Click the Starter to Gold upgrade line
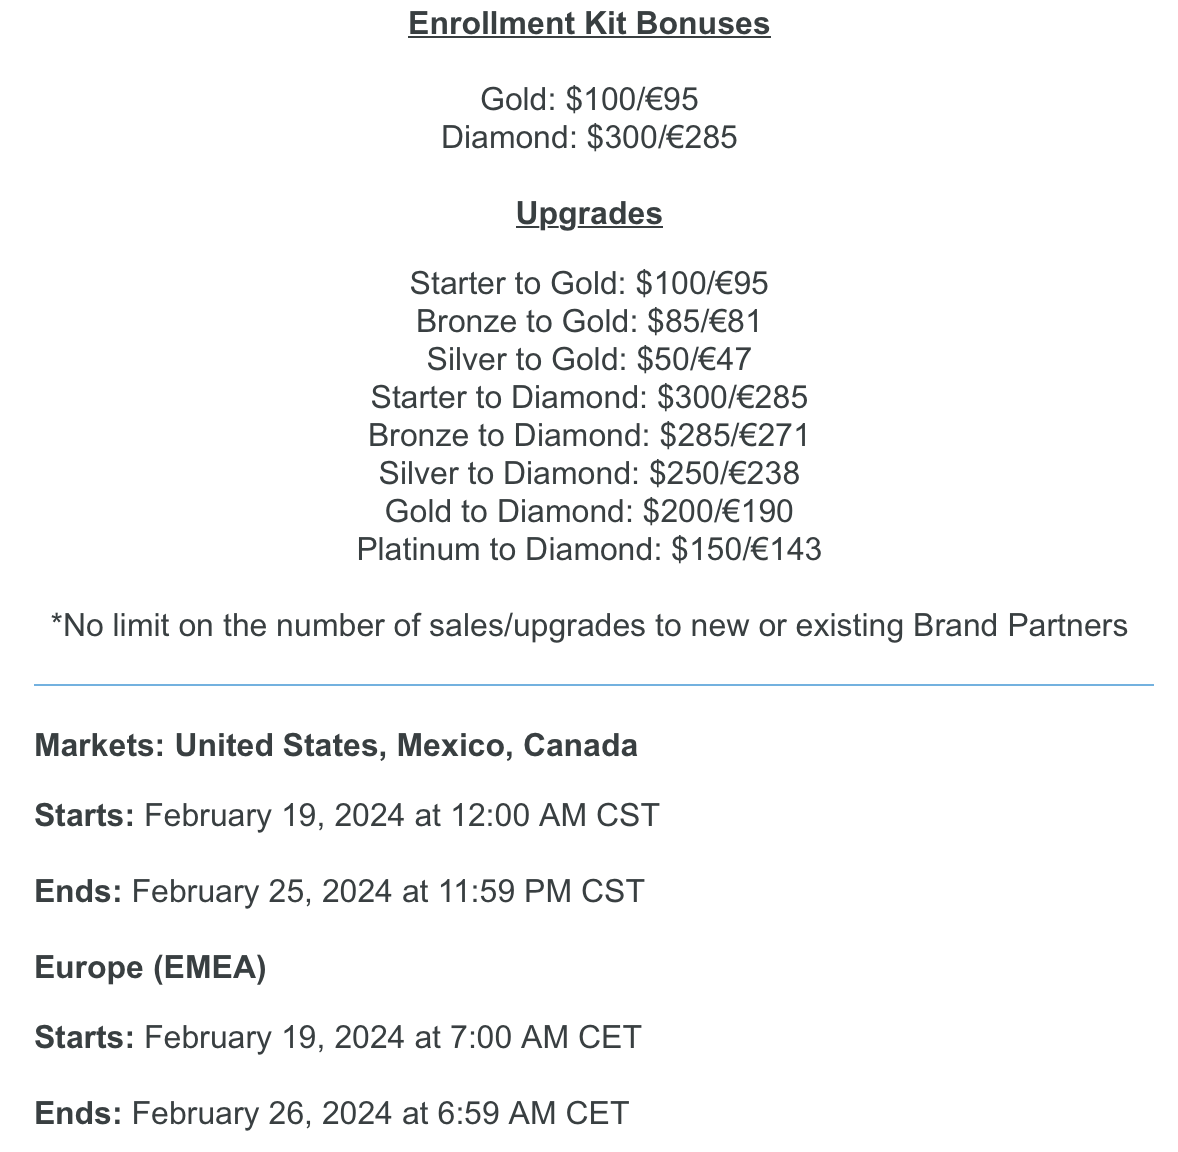This screenshot has height=1152, width=1178. tap(589, 283)
